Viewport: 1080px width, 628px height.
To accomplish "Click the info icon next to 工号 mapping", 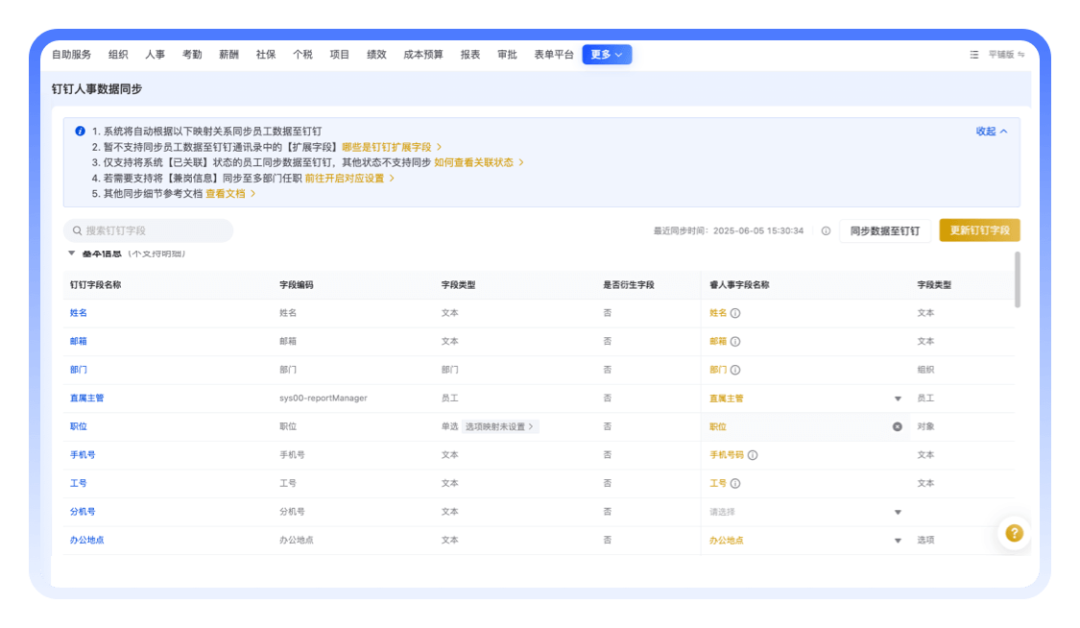I will (x=735, y=483).
